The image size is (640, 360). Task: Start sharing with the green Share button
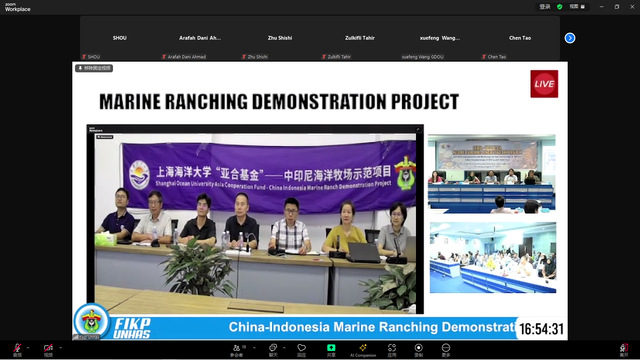pos(331,350)
